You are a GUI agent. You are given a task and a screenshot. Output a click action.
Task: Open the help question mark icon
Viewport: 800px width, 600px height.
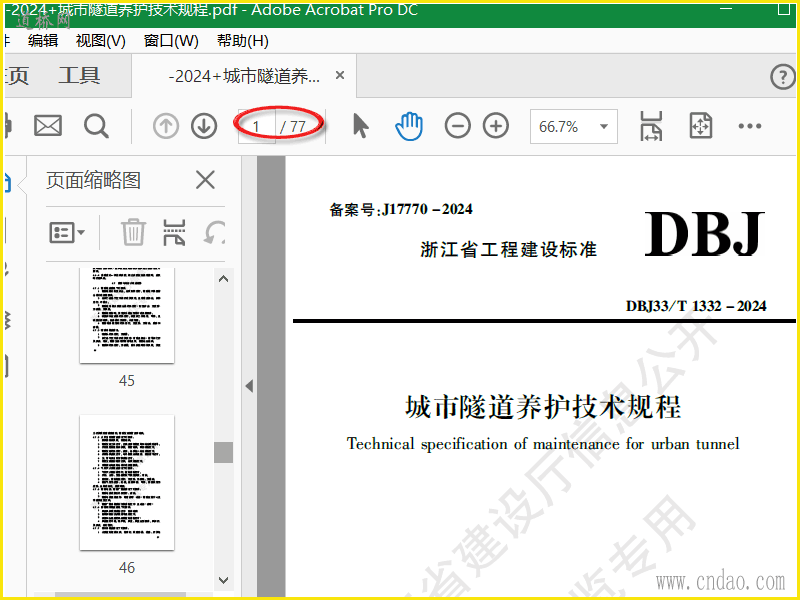pyautogui.click(x=783, y=78)
